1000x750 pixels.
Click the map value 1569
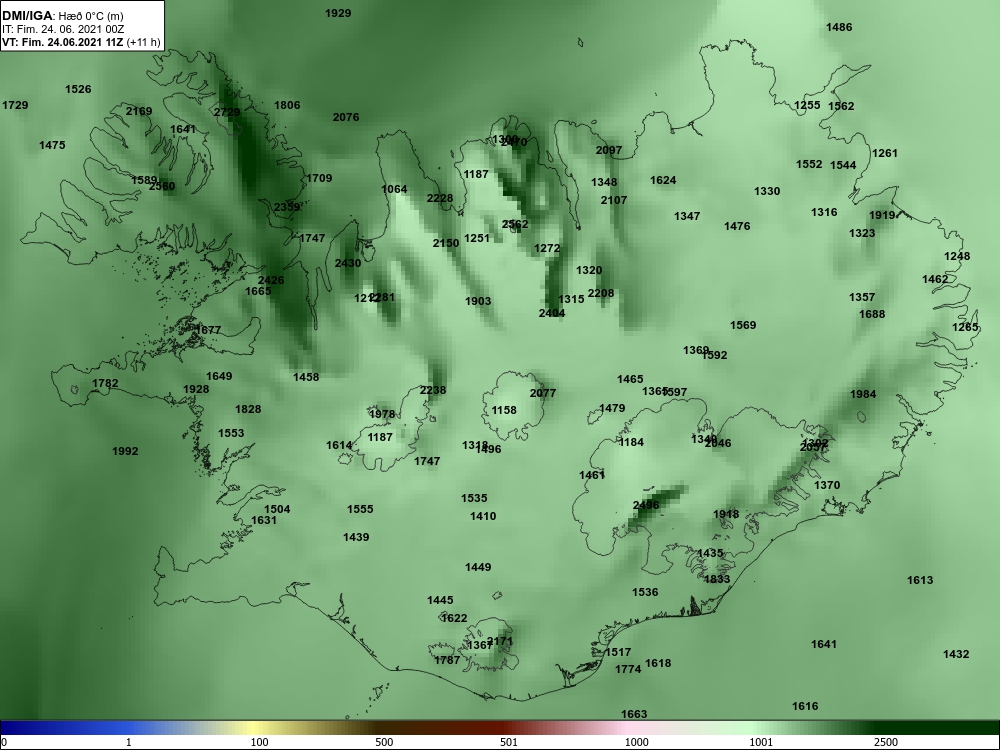(x=743, y=325)
